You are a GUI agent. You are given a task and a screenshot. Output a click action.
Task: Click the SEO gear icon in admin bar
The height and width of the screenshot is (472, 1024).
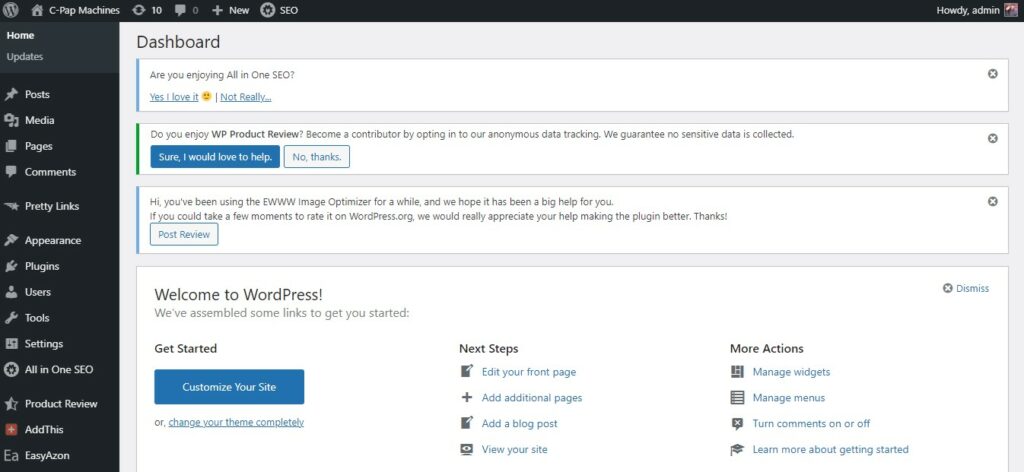tap(268, 10)
